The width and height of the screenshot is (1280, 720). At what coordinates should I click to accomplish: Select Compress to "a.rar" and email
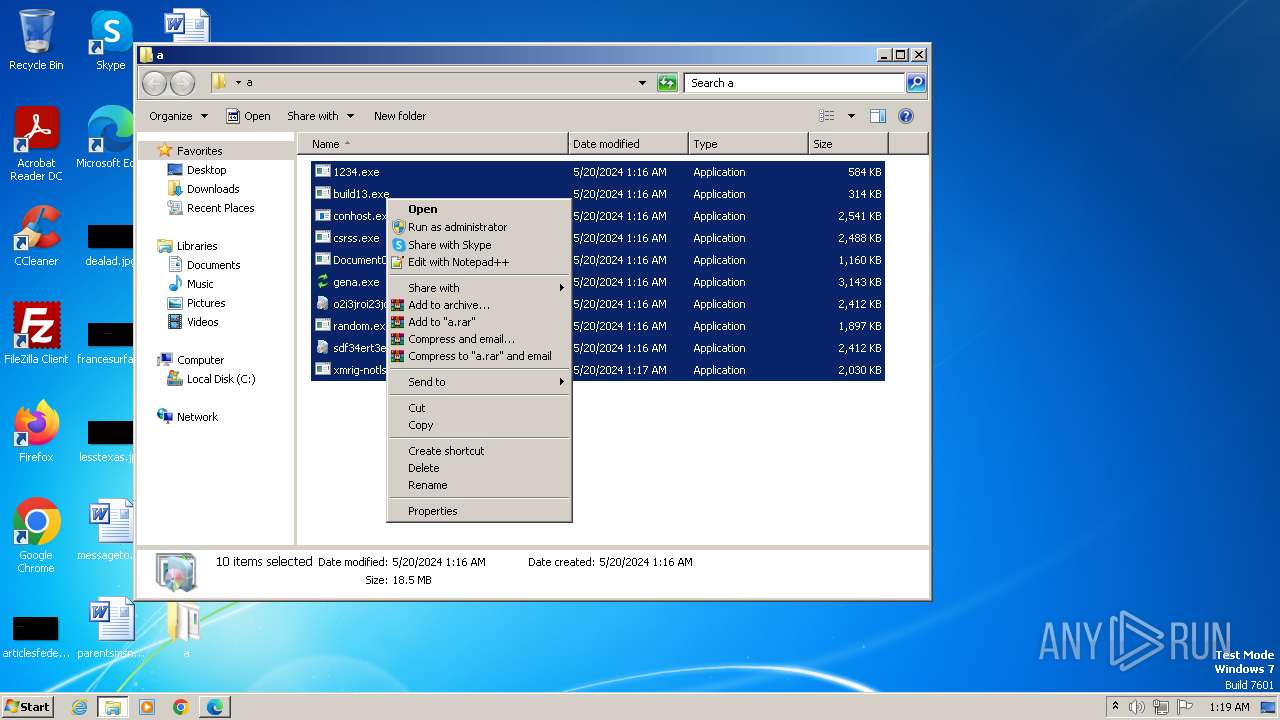[x=479, y=356]
